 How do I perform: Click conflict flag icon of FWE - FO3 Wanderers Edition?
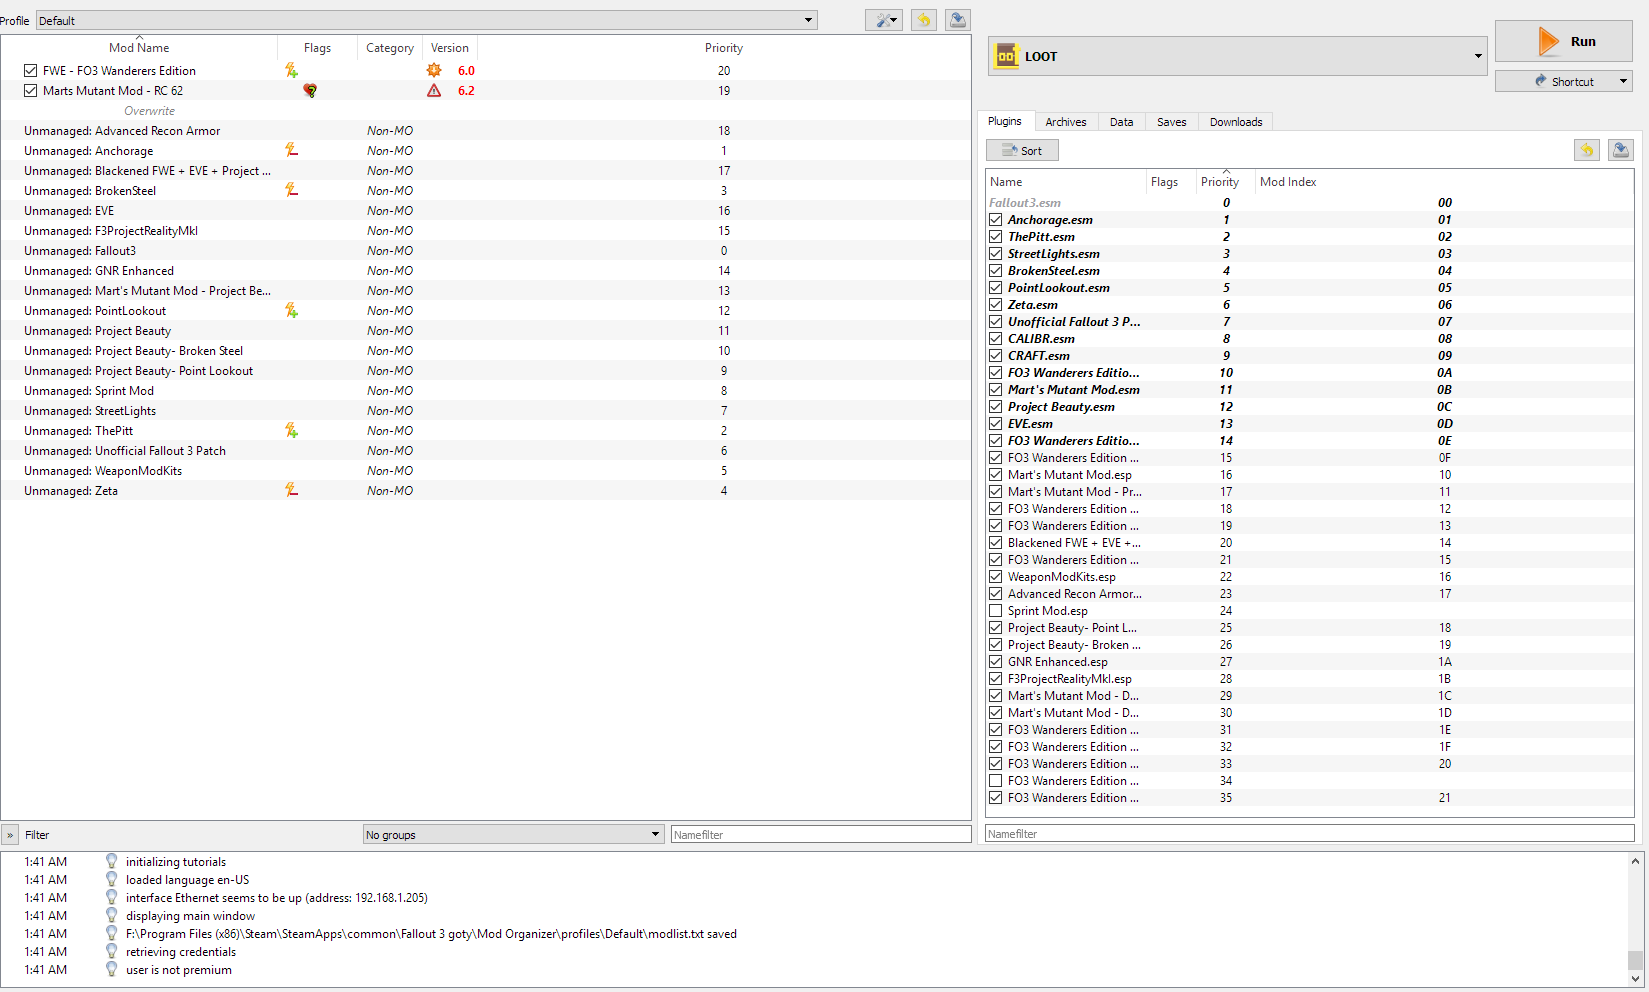click(x=291, y=70)
